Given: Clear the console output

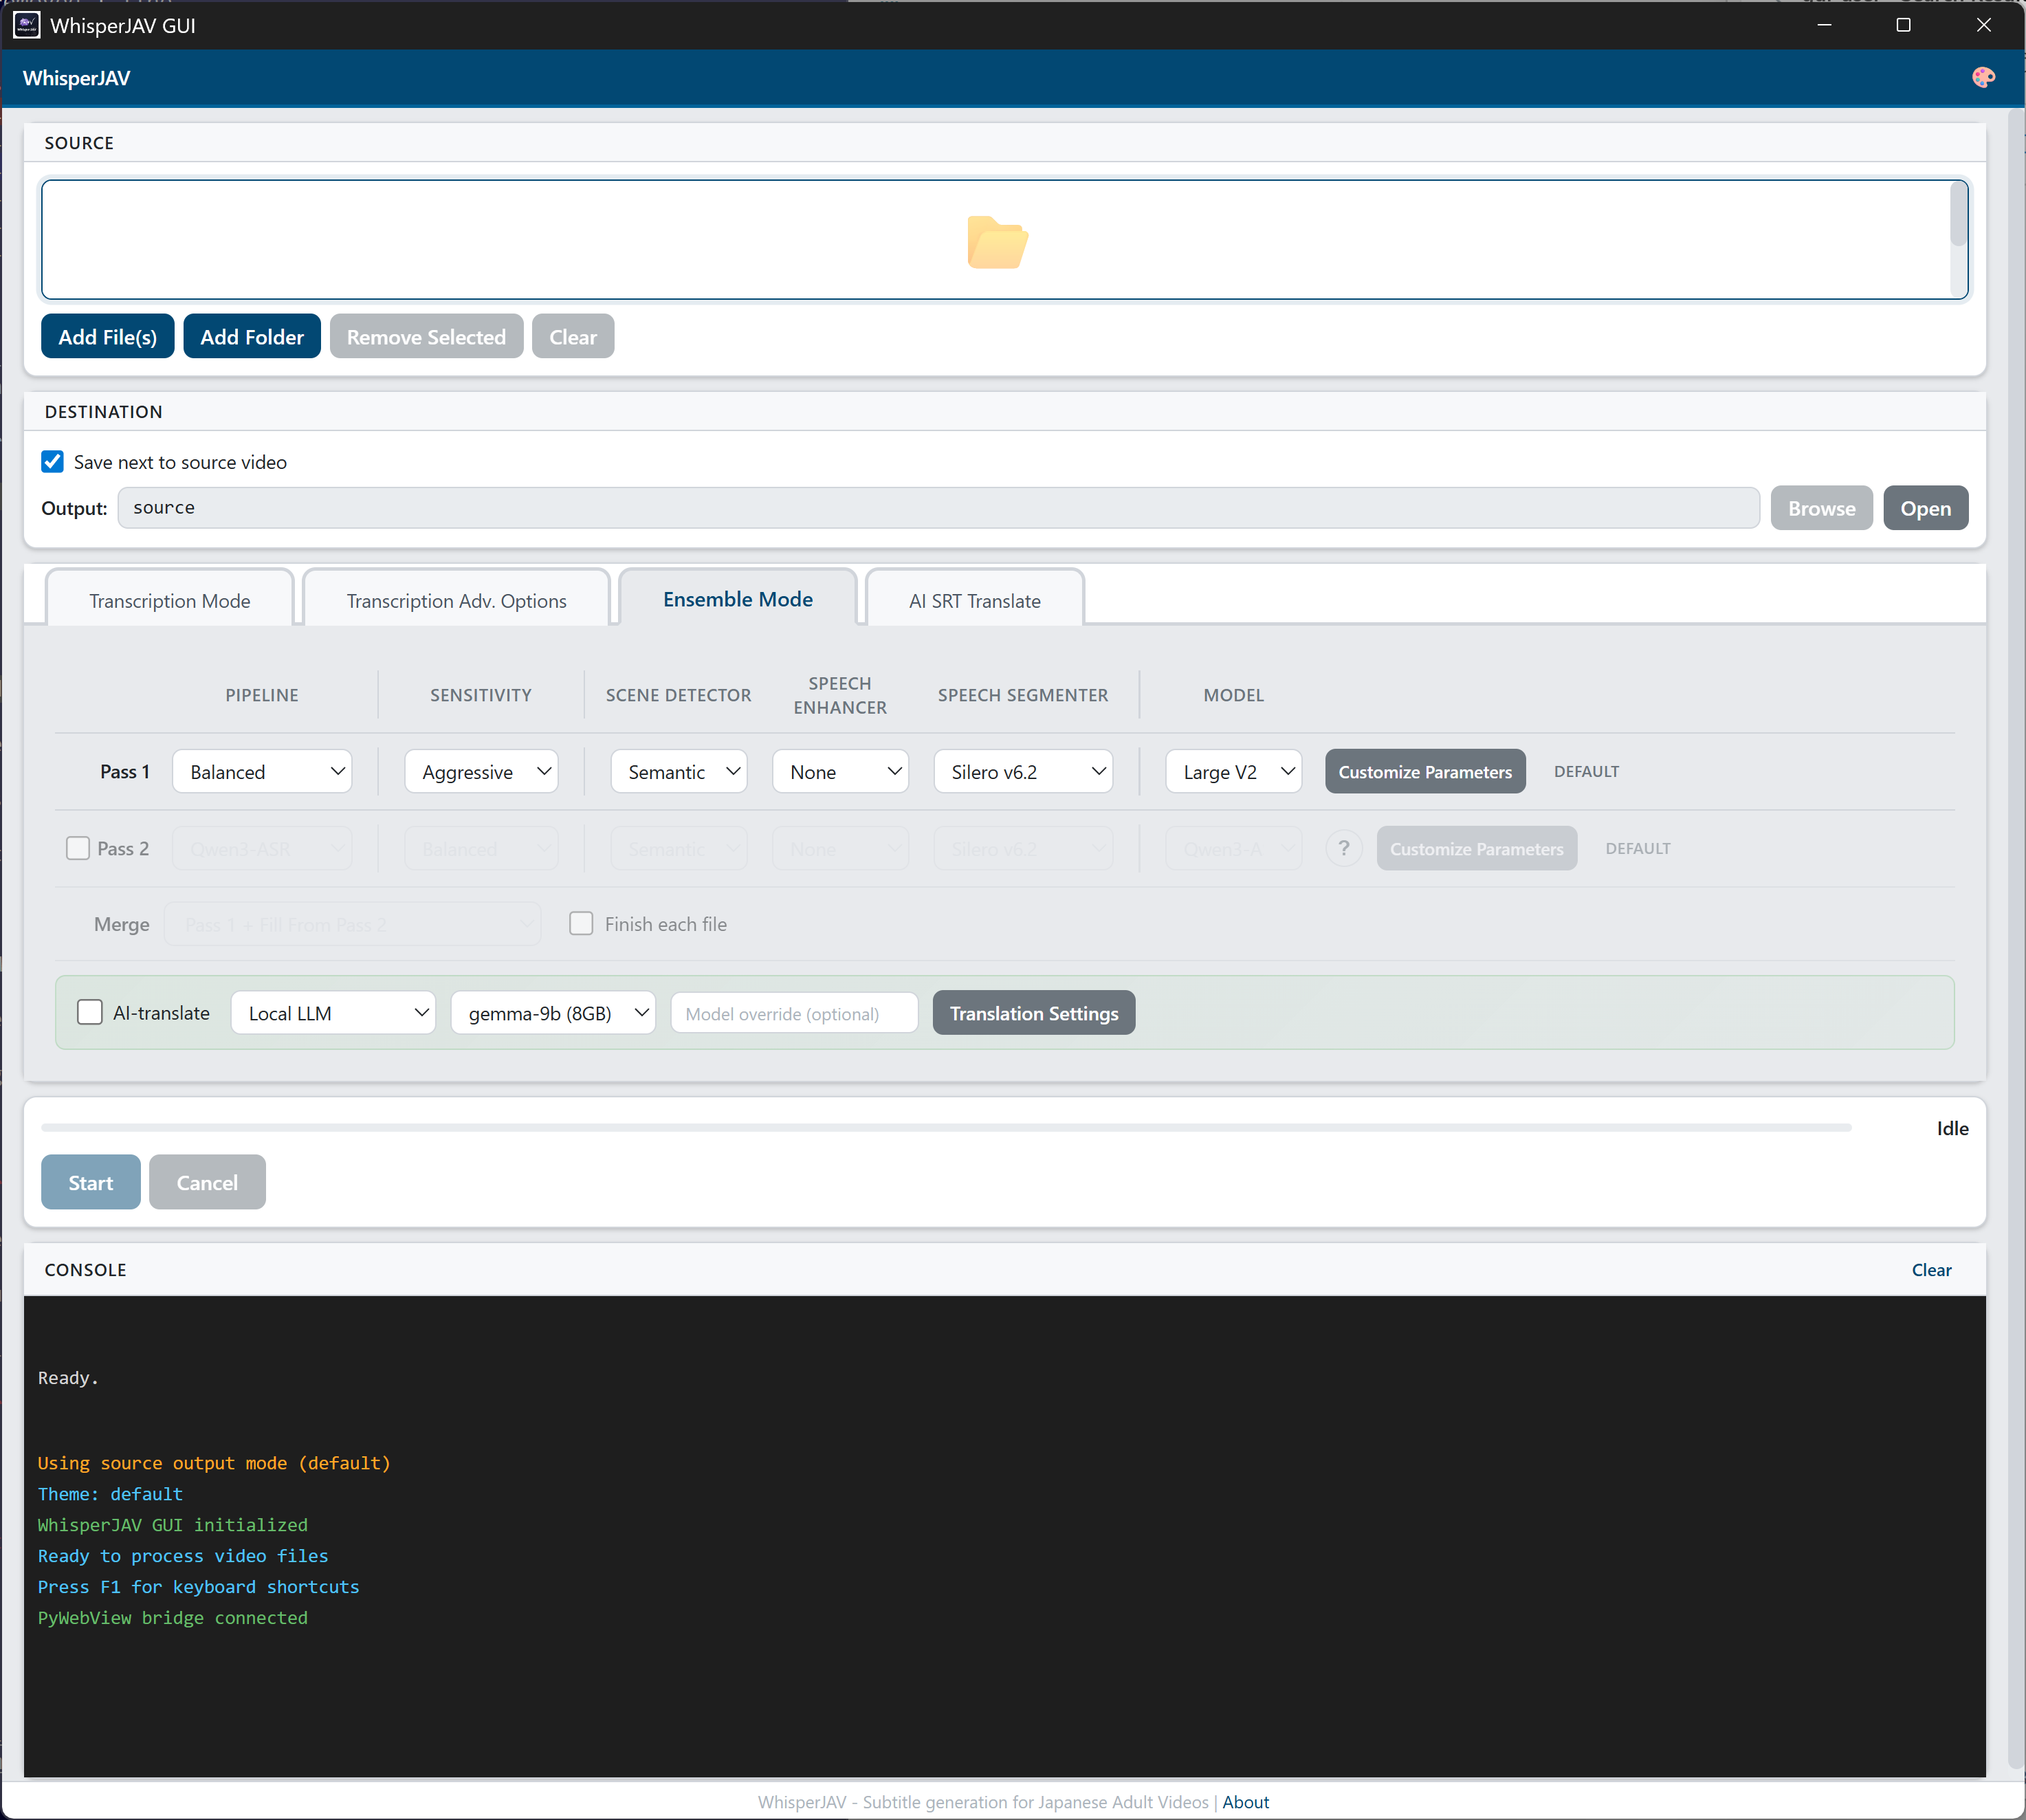Looking at the screenshot, I should [x=1931, y=1269].
